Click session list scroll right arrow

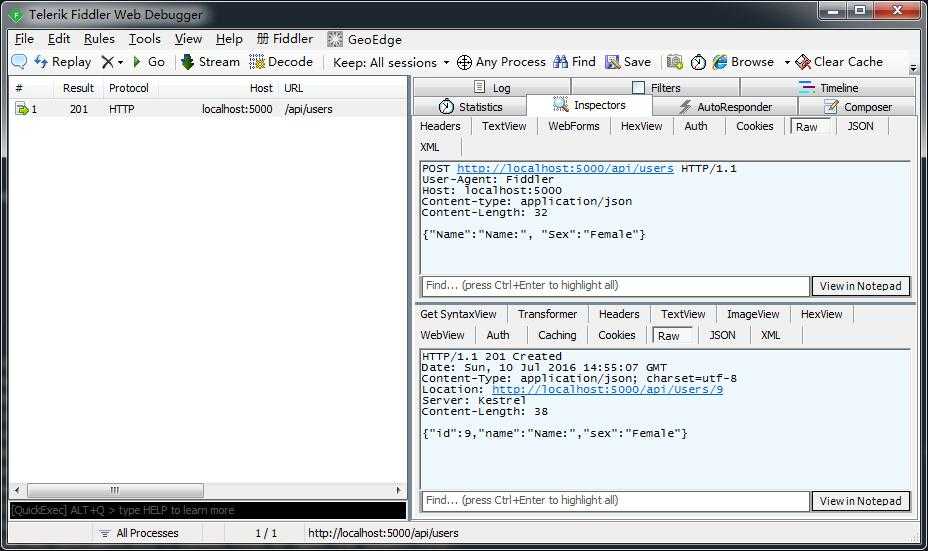pyautogui.click(x=398, y=490)
